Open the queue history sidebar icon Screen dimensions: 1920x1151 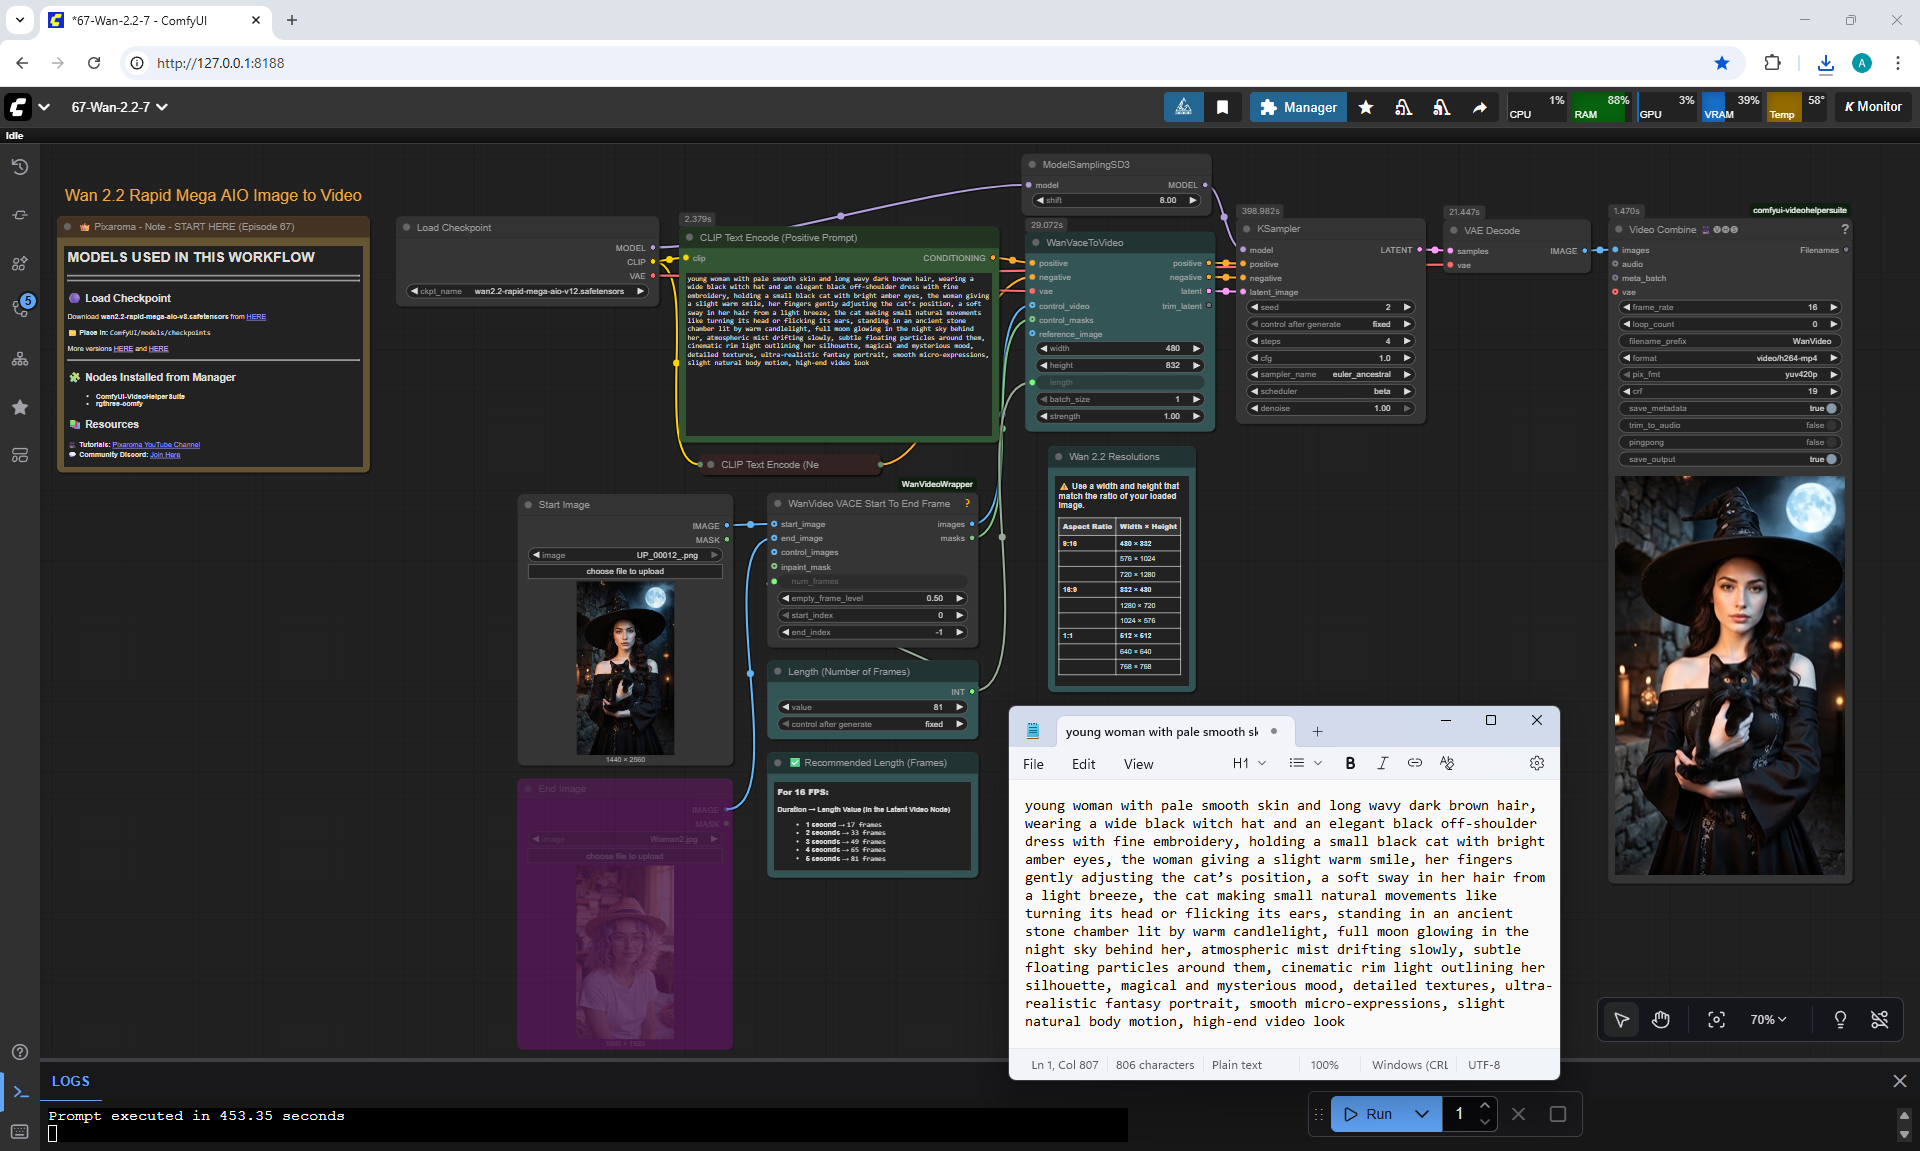20,167
